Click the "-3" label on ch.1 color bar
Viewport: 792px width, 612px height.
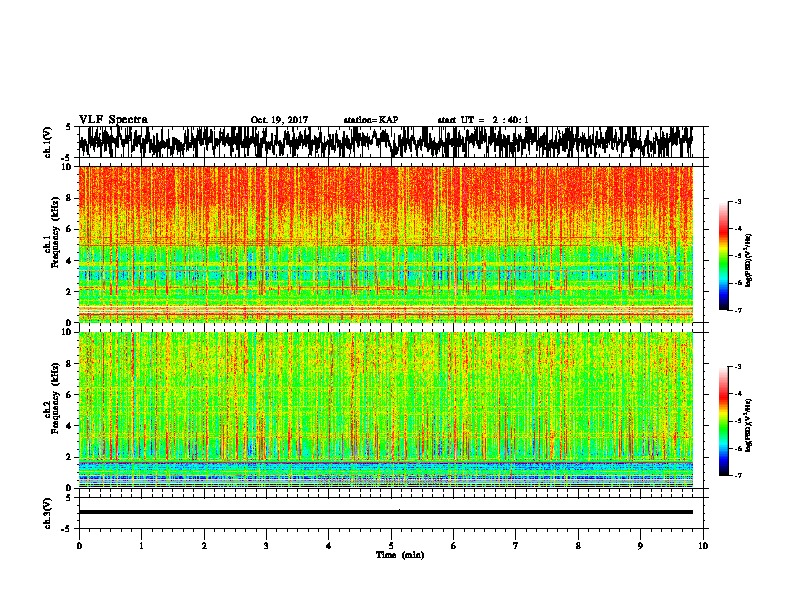coord(737,202)
